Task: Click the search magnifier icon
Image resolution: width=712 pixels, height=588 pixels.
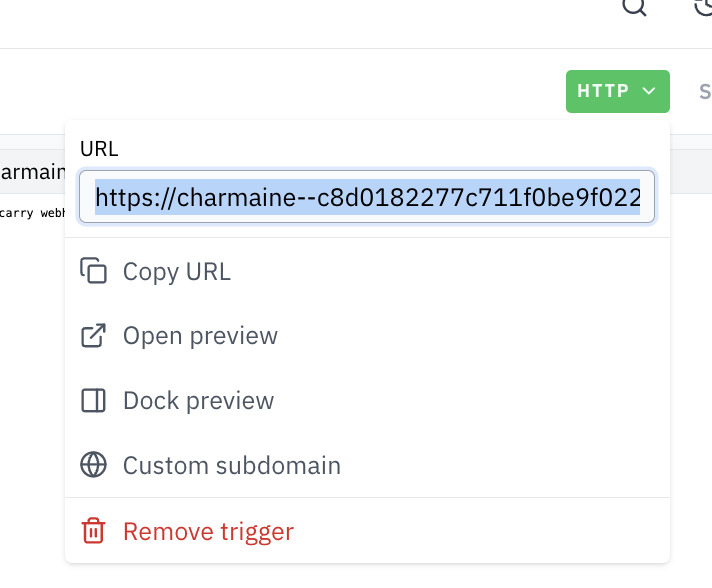Action: pos(634,6)
